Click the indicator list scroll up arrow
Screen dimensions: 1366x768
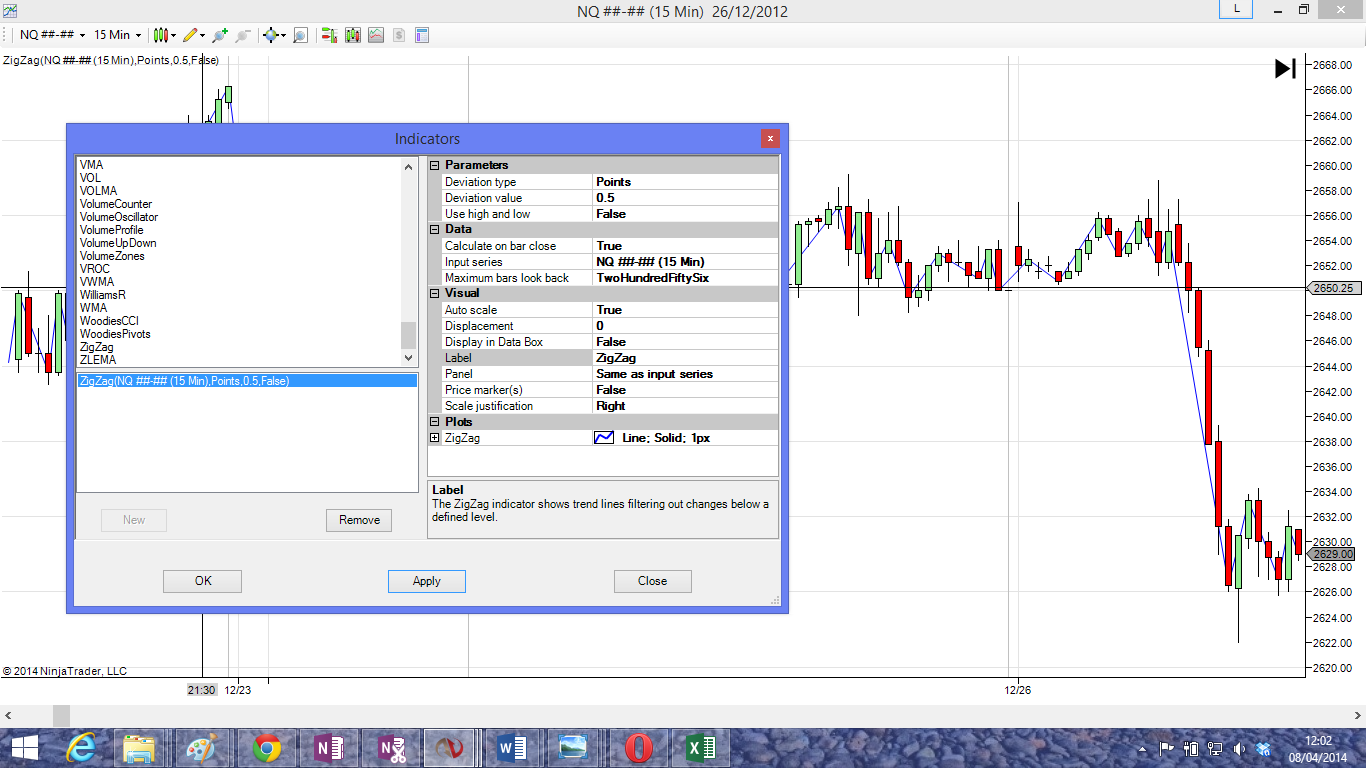(x=408, y=167)
